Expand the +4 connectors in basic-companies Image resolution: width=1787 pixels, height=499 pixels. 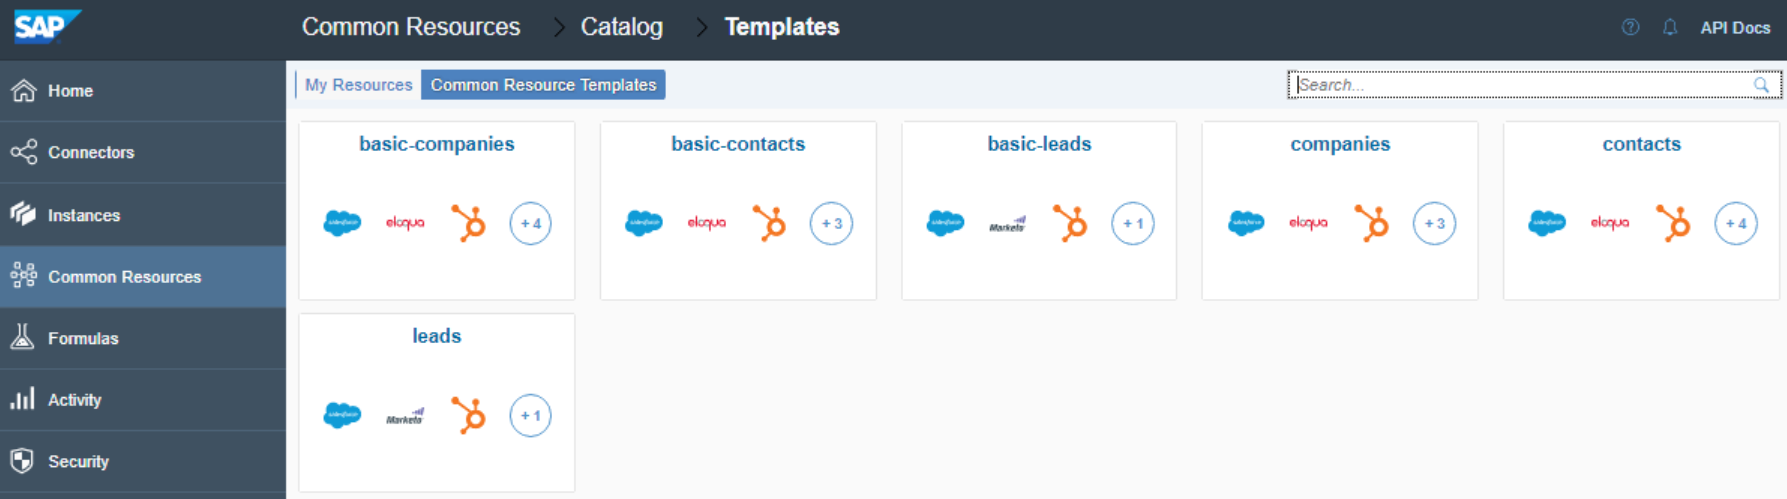tap(530, 223)
